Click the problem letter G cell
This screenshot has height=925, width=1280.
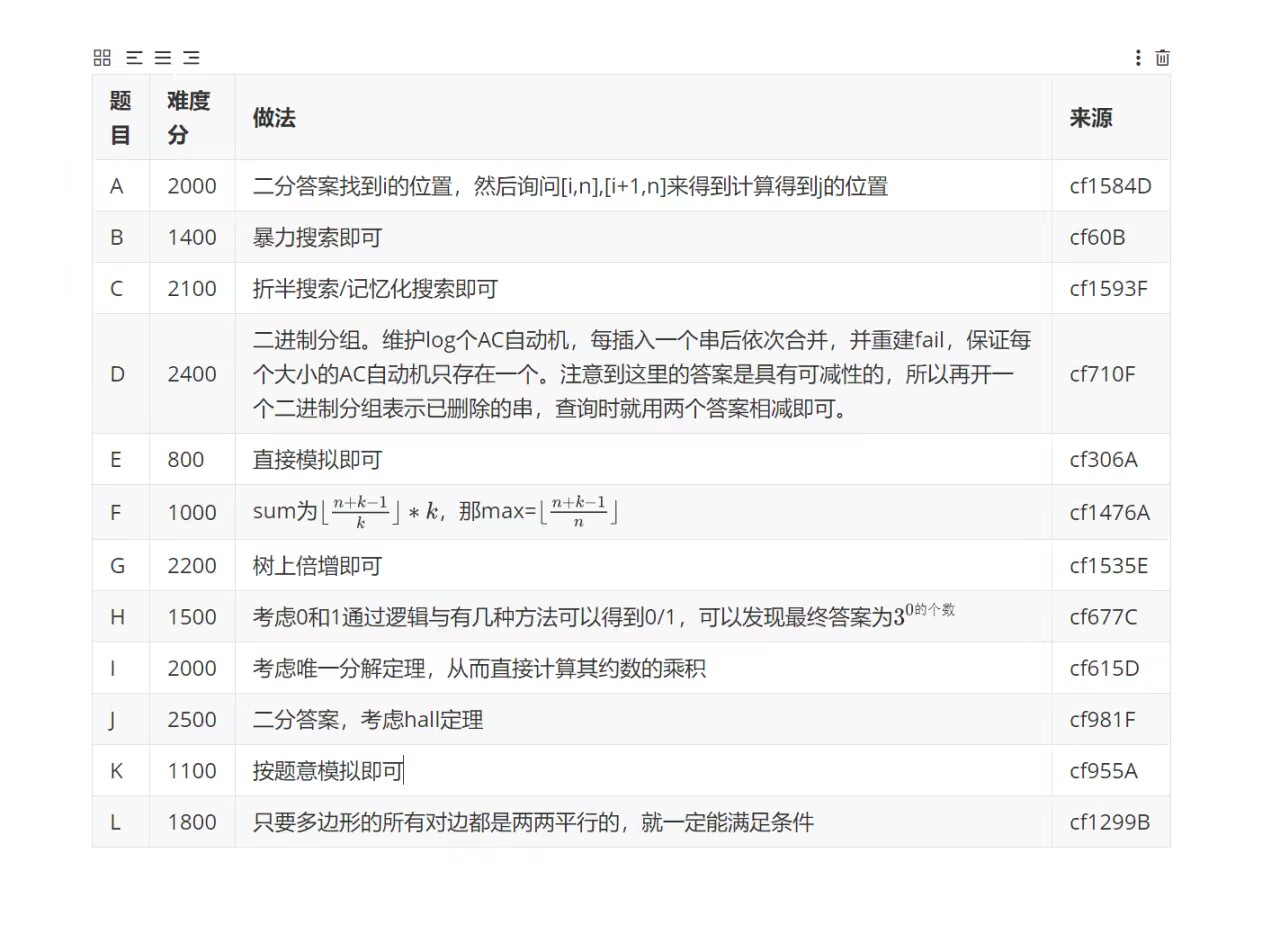[x=121, y=566]
